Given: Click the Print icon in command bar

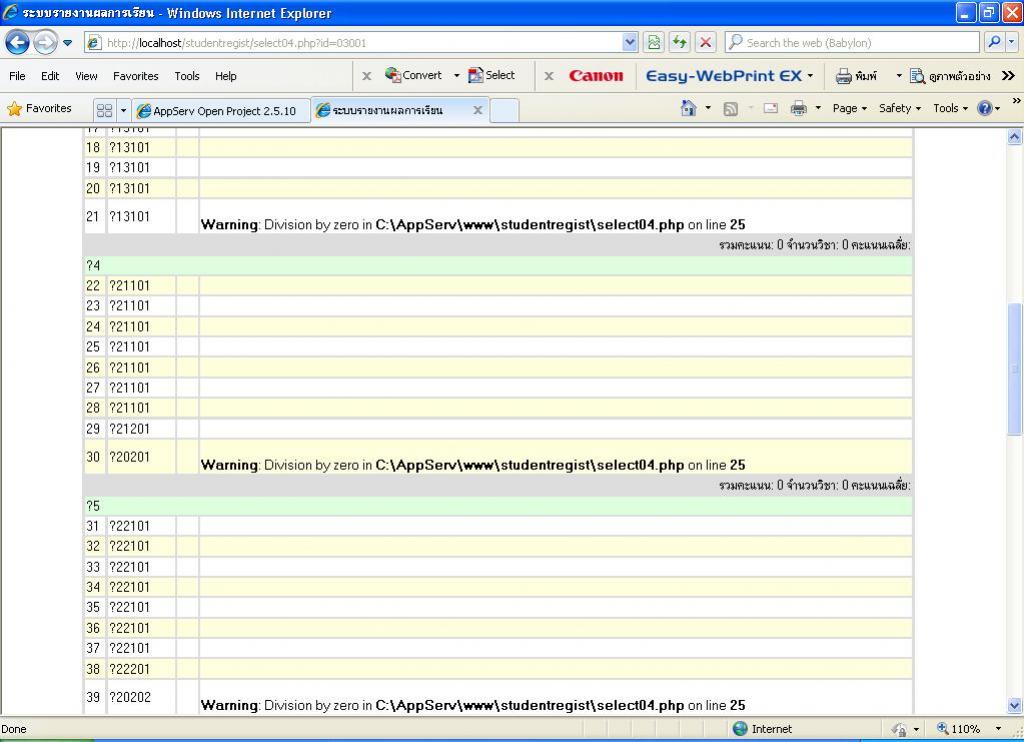Looking at the screenshot, I should [798, 108].
